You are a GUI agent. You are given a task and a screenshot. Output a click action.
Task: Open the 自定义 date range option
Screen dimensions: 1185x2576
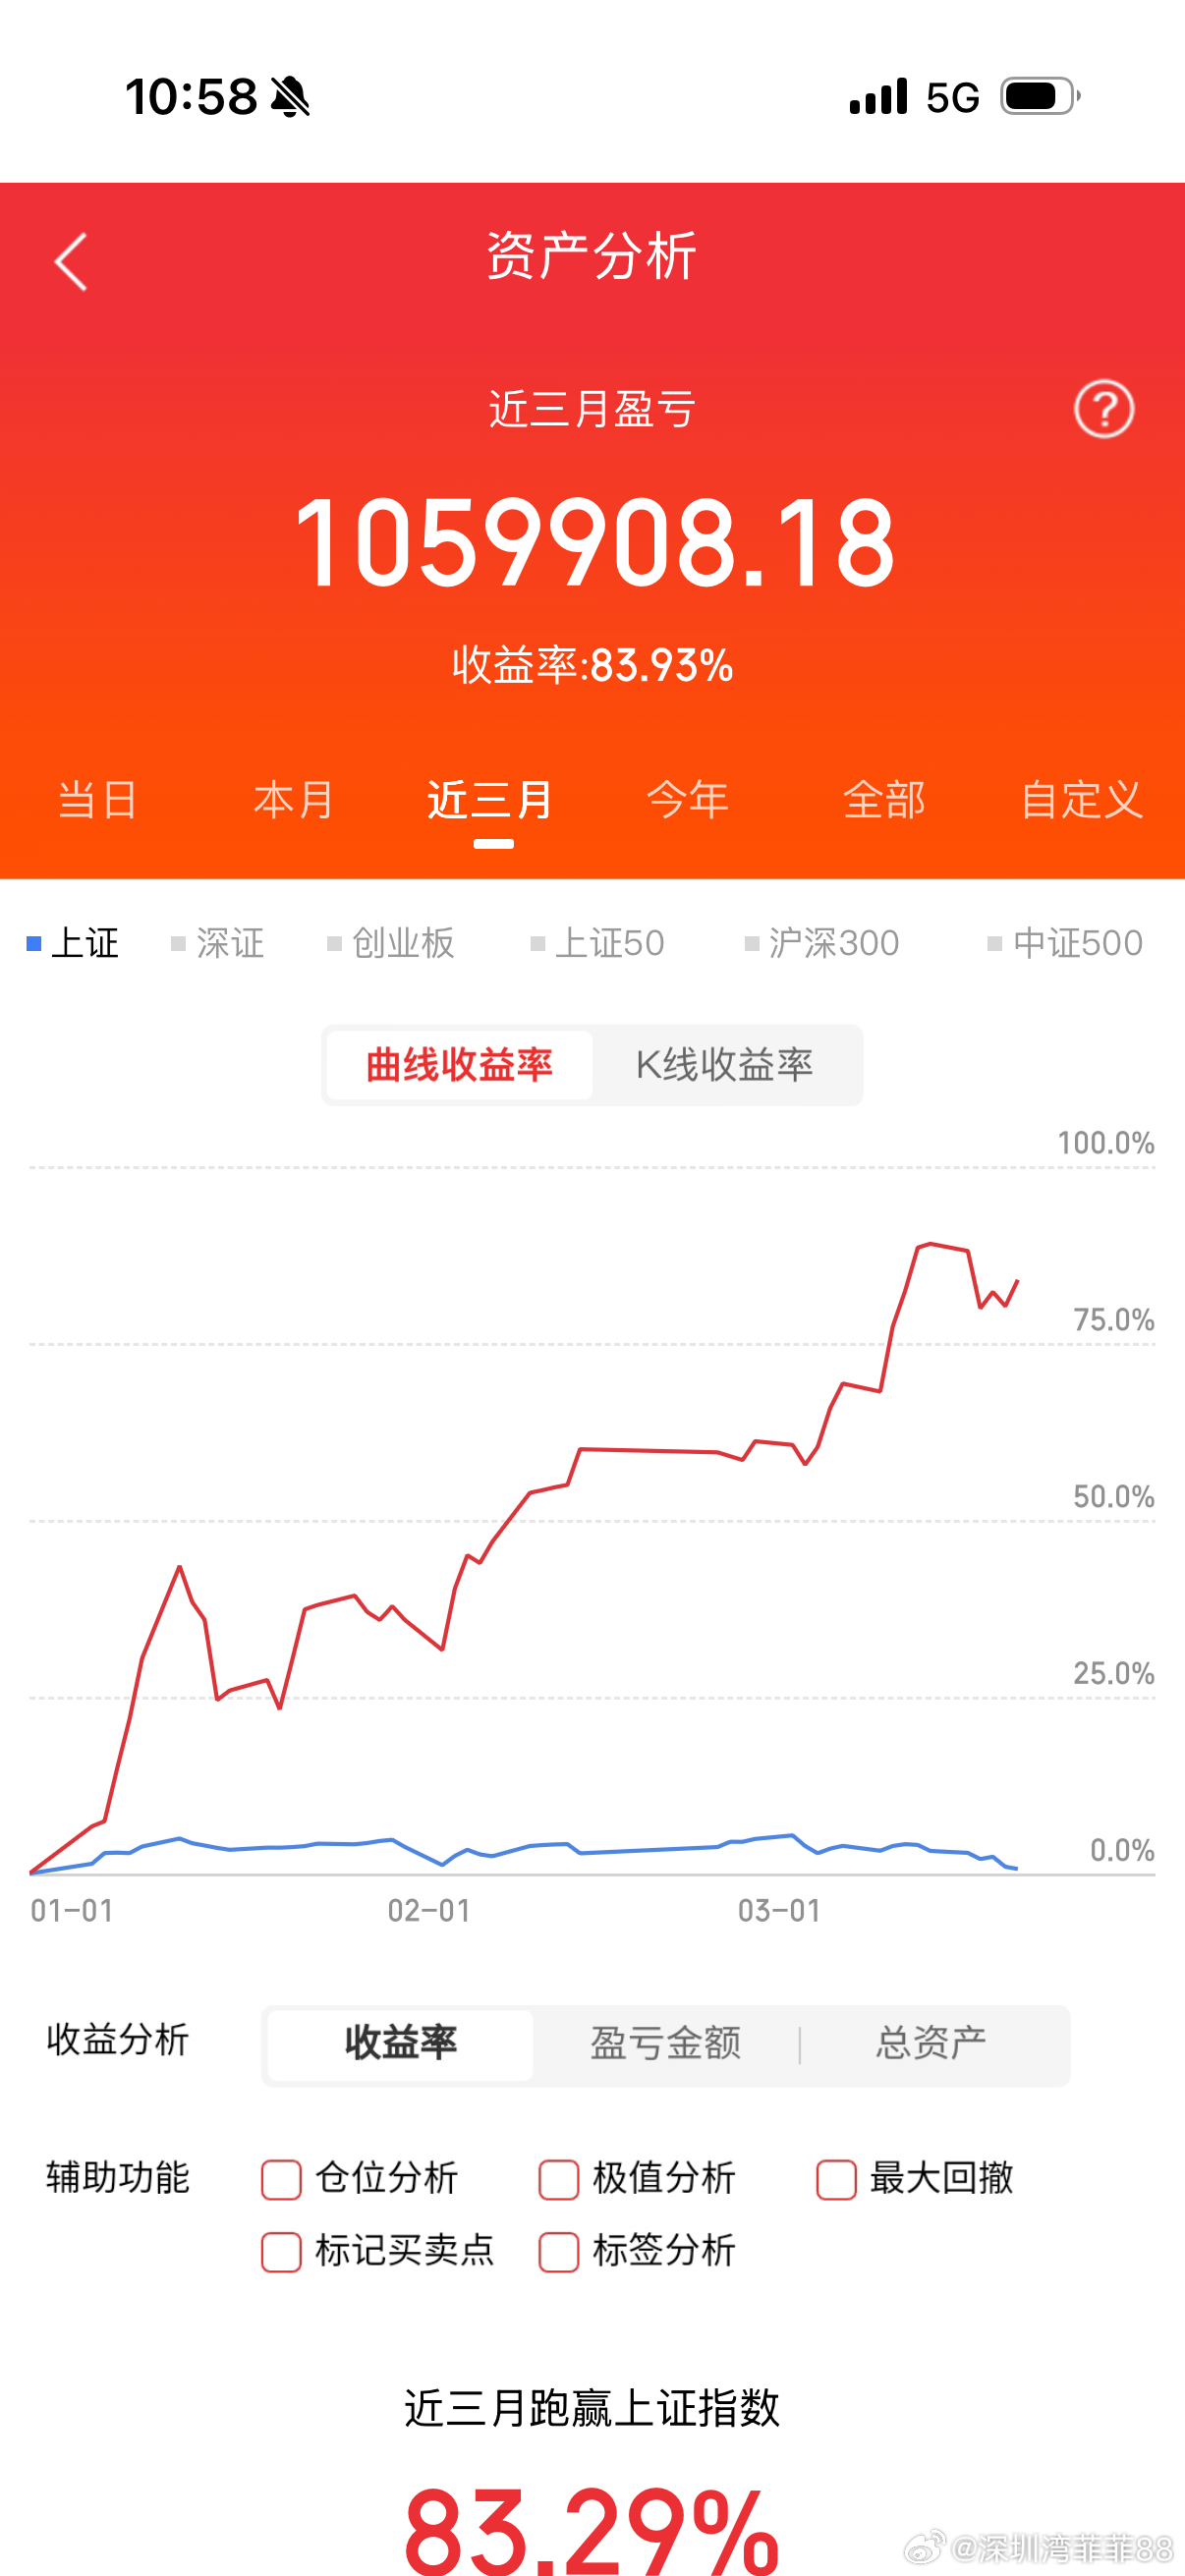[1082, 799]
